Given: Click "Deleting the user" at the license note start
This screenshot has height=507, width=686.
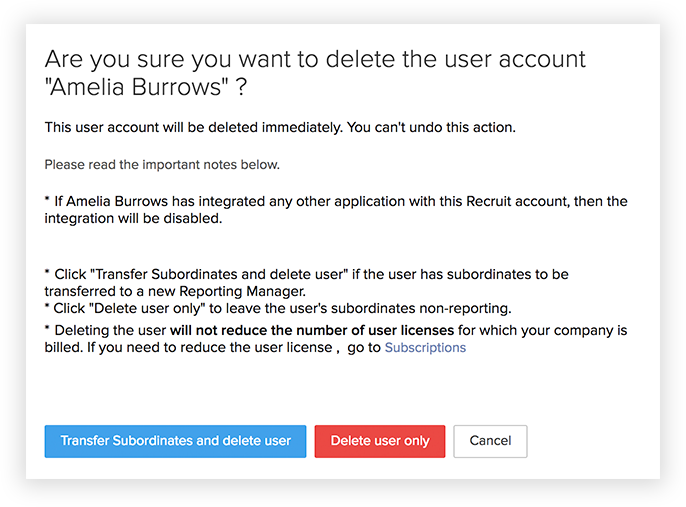Looking at the screenshot, I should [x=110, y=330].
